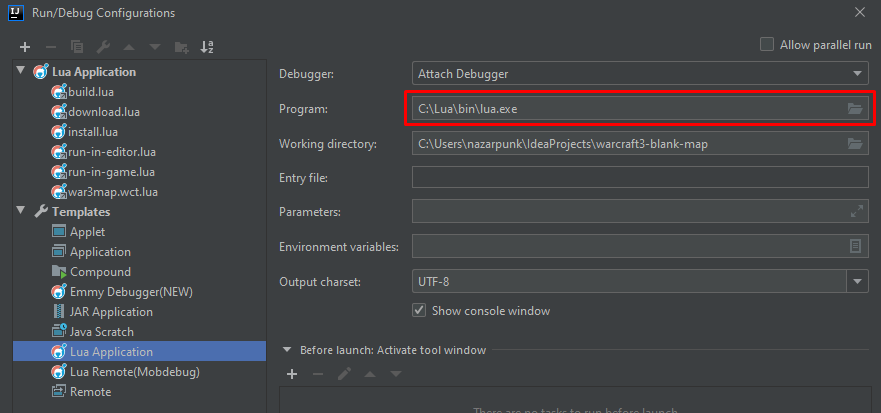Uncheck Show console window checkbox

419,311
